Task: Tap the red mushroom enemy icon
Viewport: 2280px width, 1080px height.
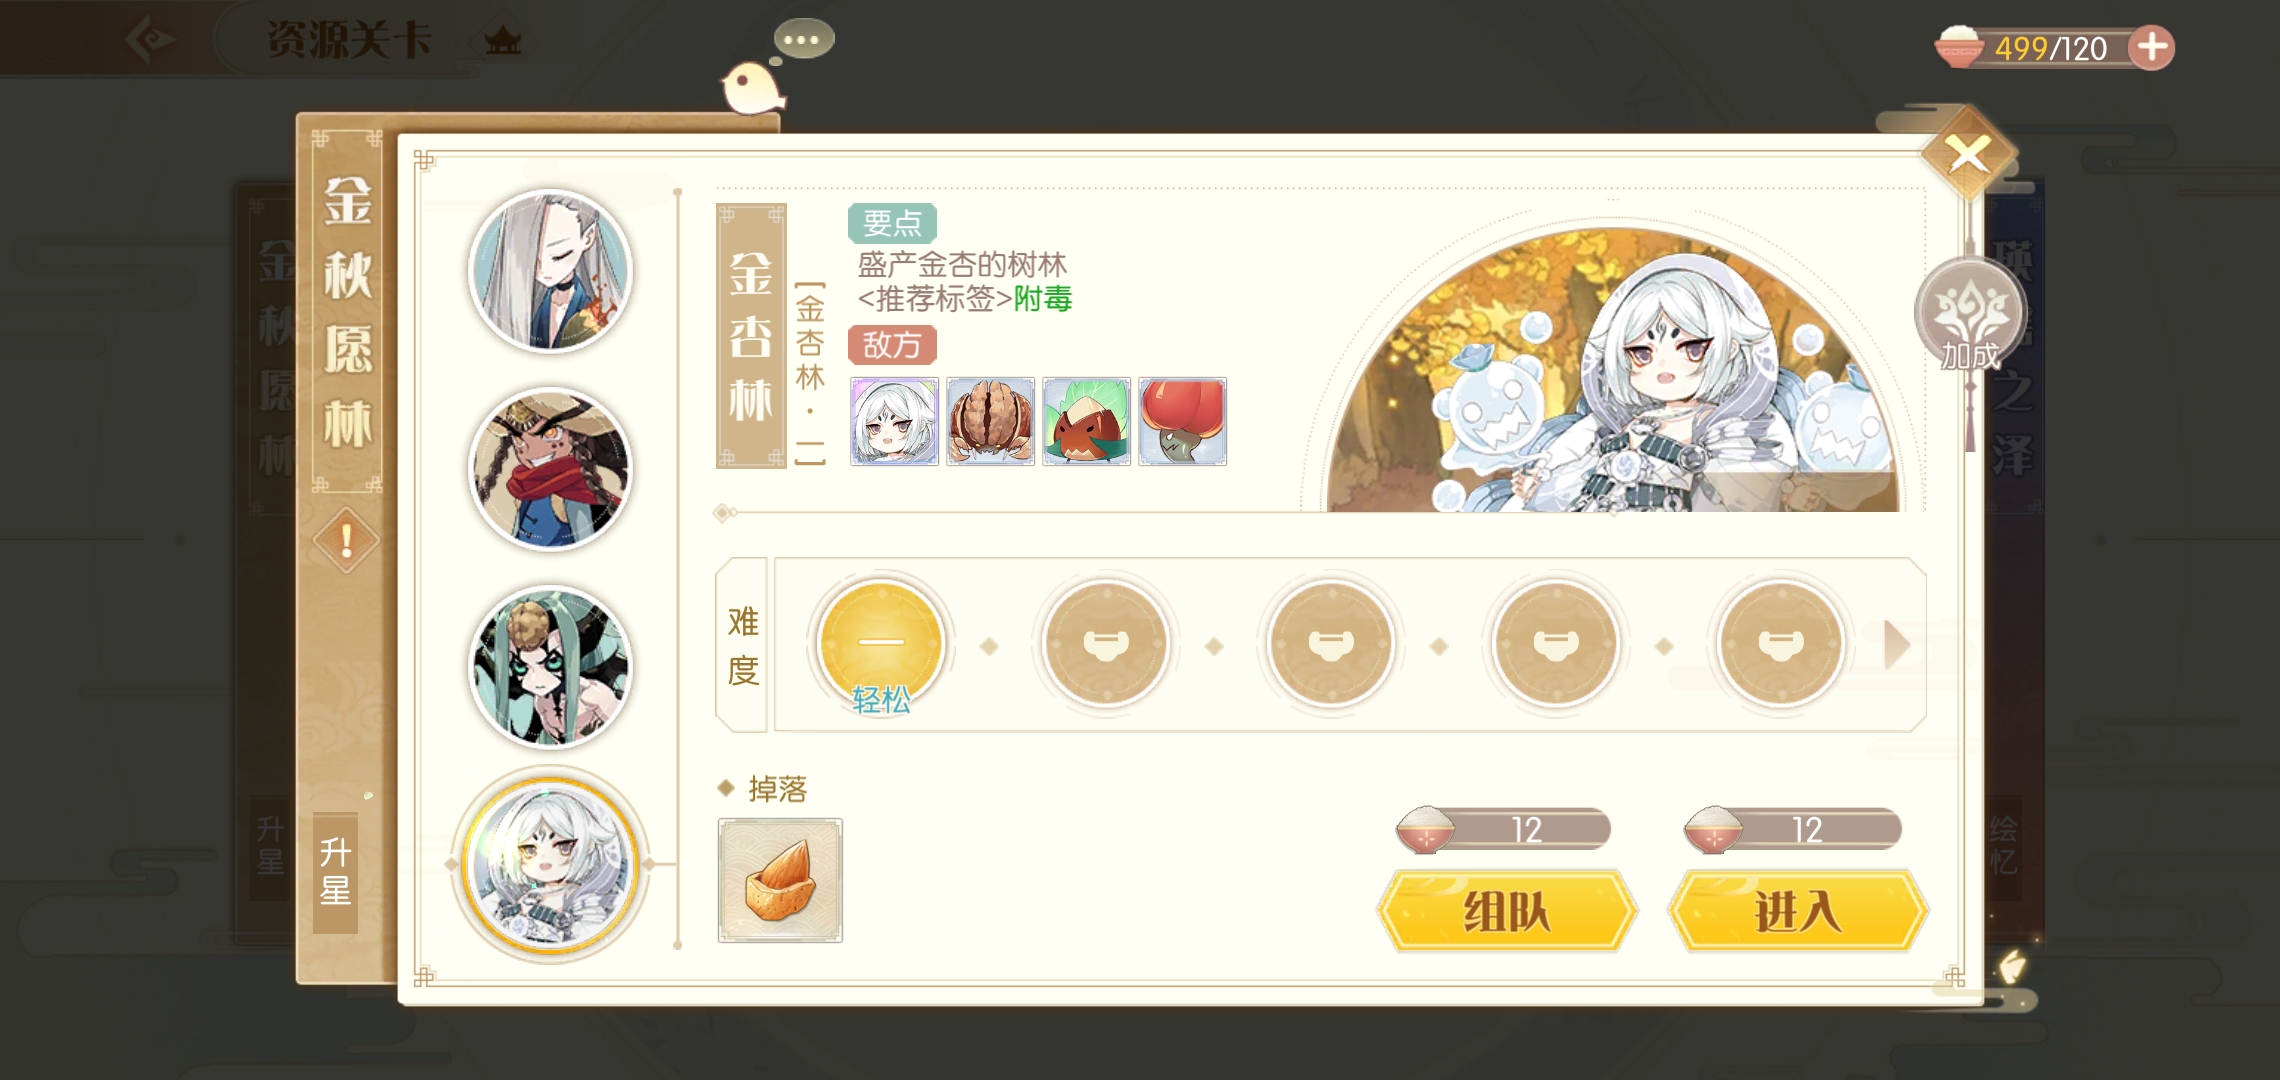Action: point(1182,421)
